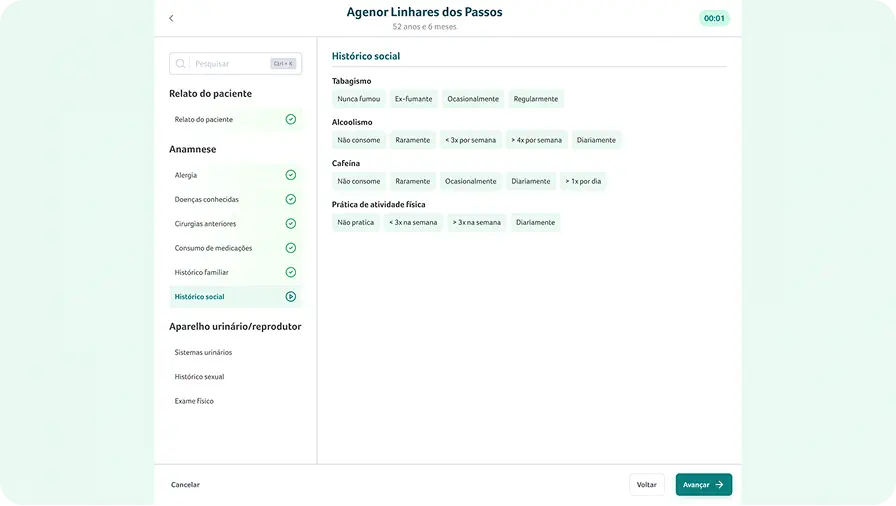
Task: Focus the Pesquisar search field
Action: 230,64
